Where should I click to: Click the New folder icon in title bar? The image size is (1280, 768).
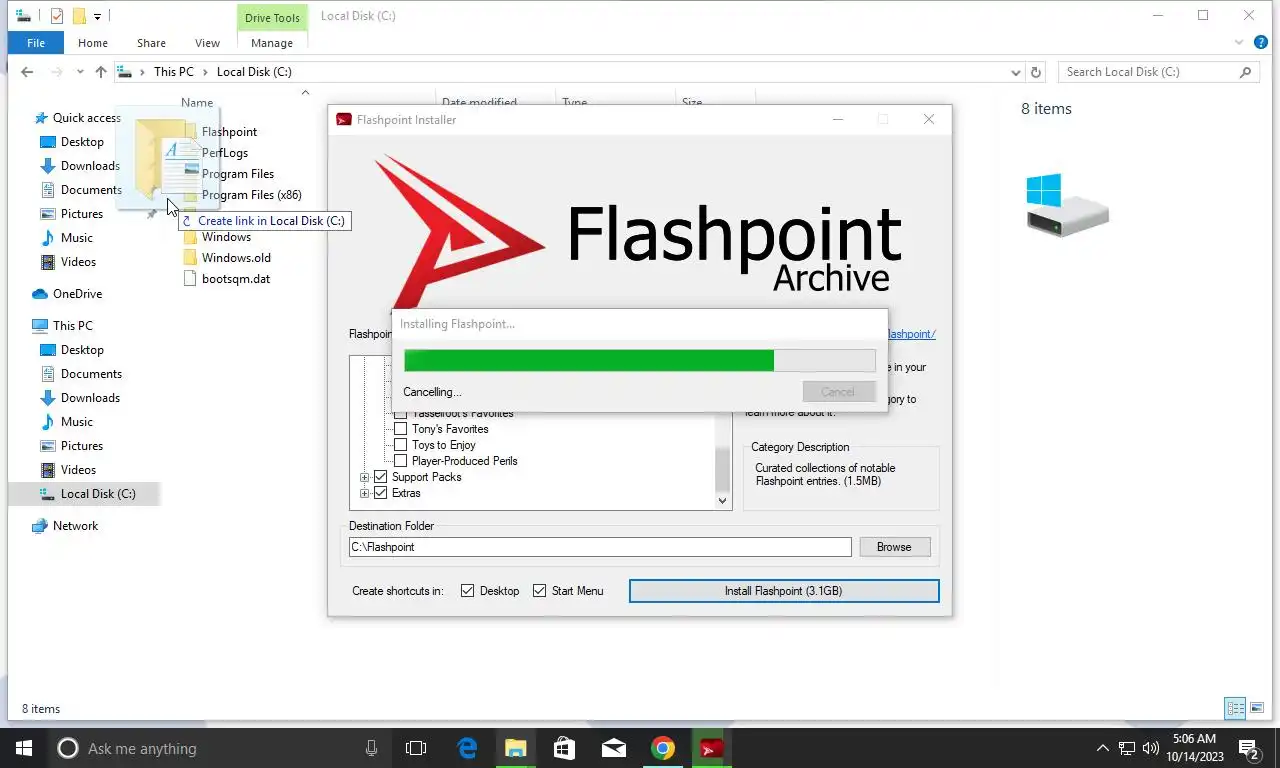[x=79, y=16]
